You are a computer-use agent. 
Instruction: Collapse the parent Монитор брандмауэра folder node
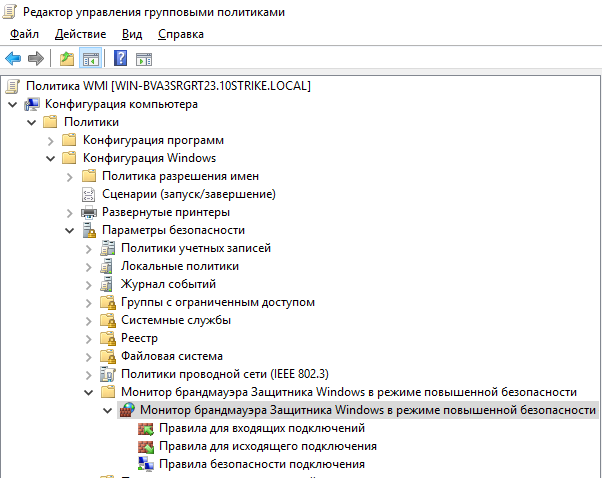point(89,393)
